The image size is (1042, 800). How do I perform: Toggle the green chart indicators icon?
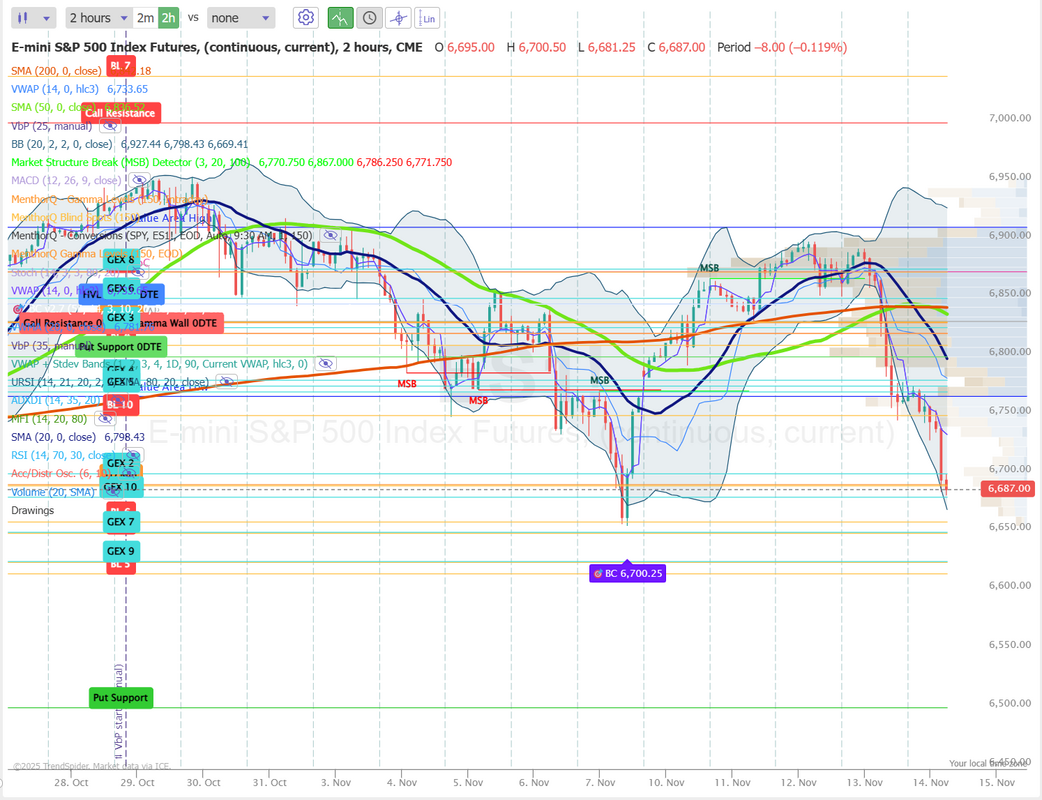tap(340, 18)
